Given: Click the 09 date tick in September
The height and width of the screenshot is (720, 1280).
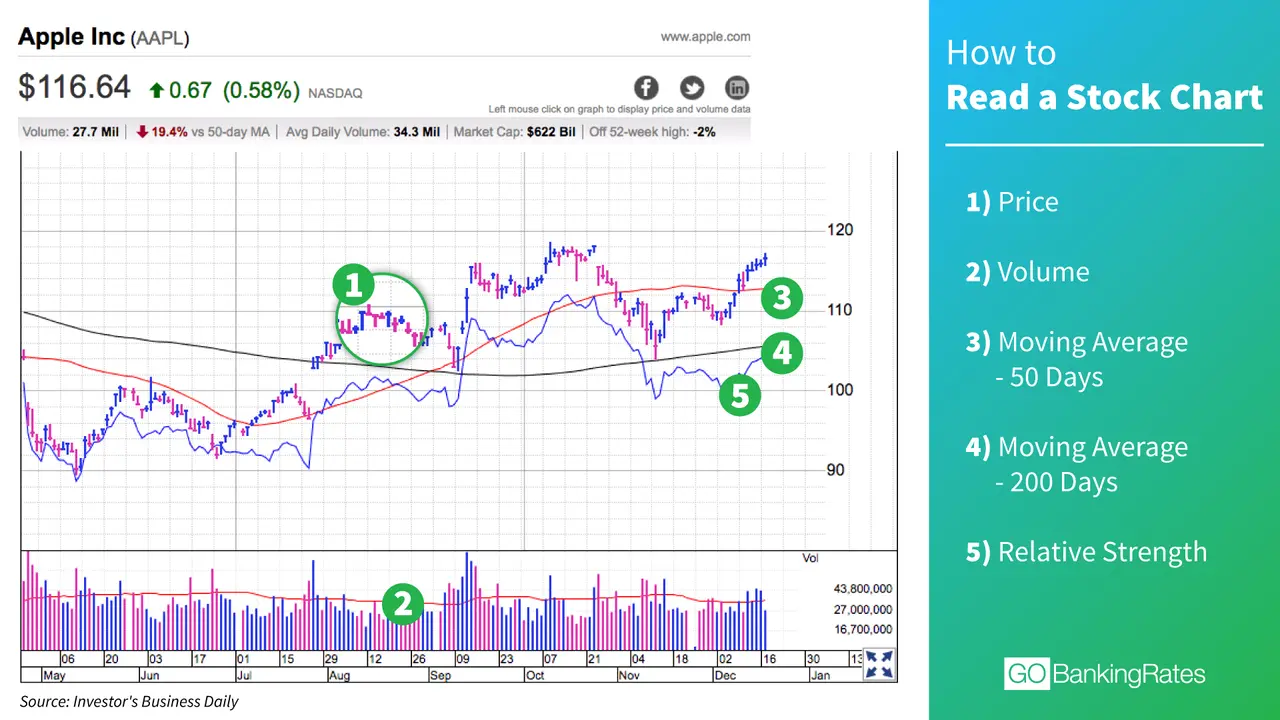Looking at the screenshot, I should (462, 660).
